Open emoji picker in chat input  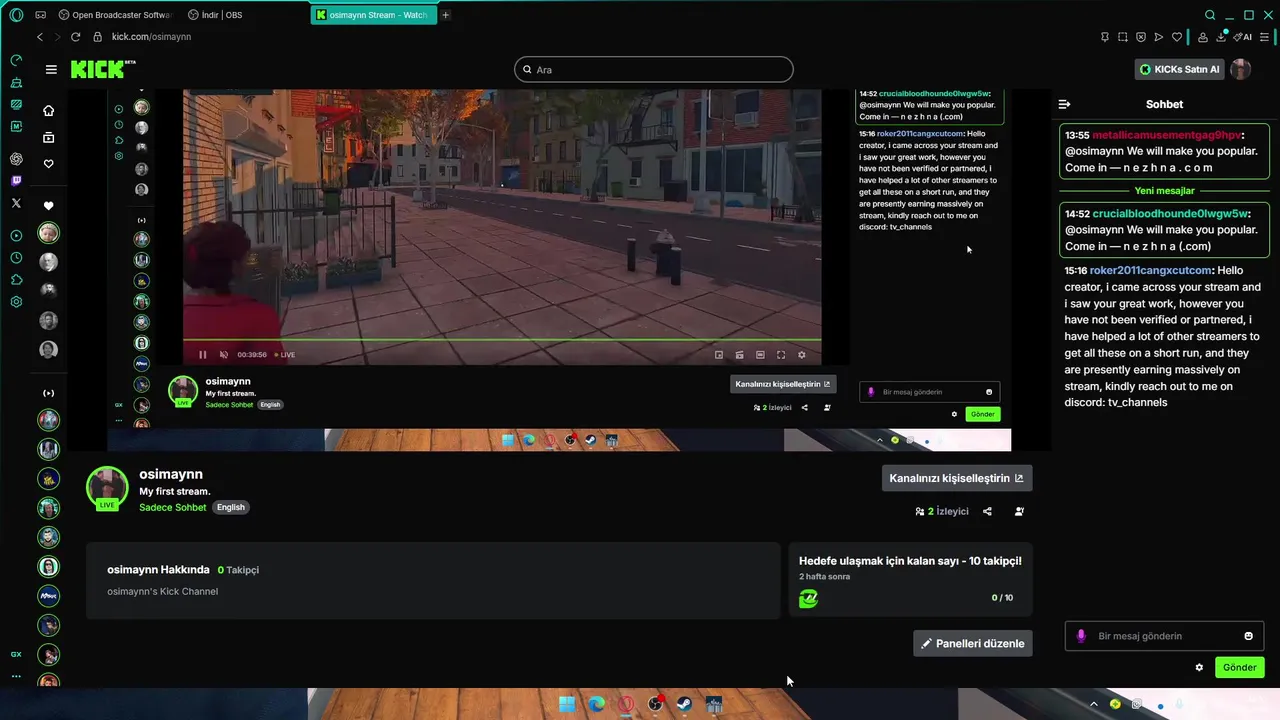click(1248, 636)
